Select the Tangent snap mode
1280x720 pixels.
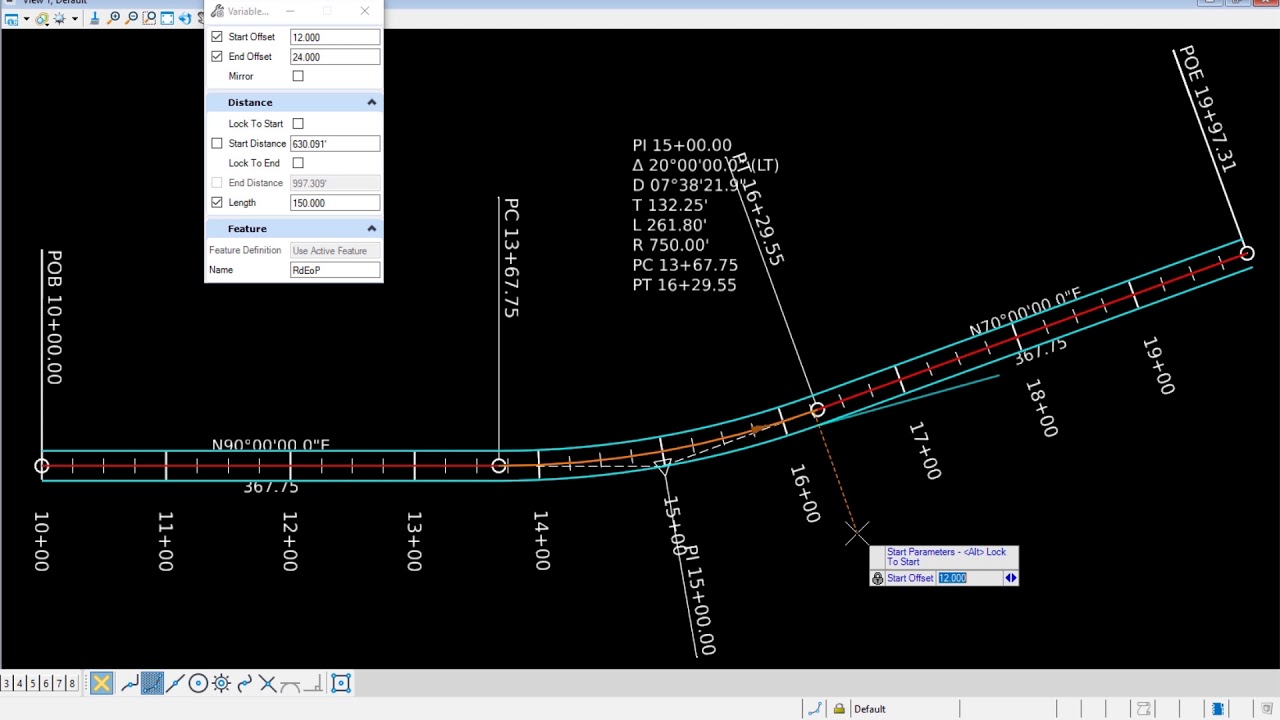tap(290, 684)
